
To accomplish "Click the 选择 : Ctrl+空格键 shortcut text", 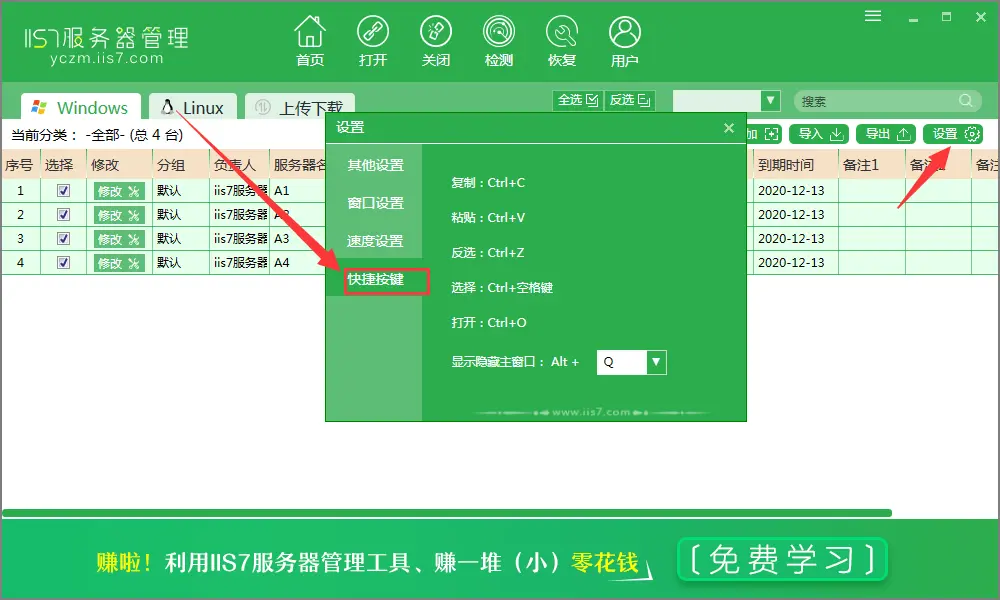I will 502,288.
